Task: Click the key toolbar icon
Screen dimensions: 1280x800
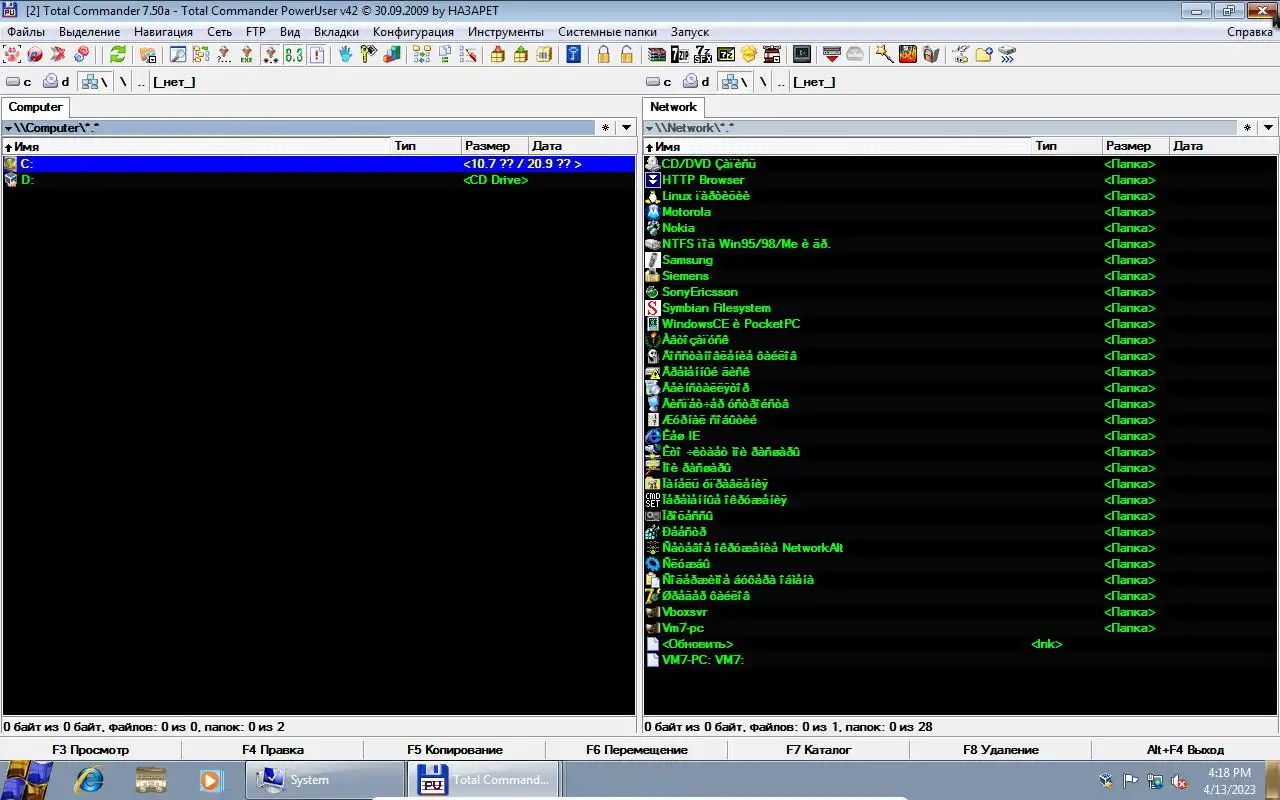Action: [x=368, y=54]
